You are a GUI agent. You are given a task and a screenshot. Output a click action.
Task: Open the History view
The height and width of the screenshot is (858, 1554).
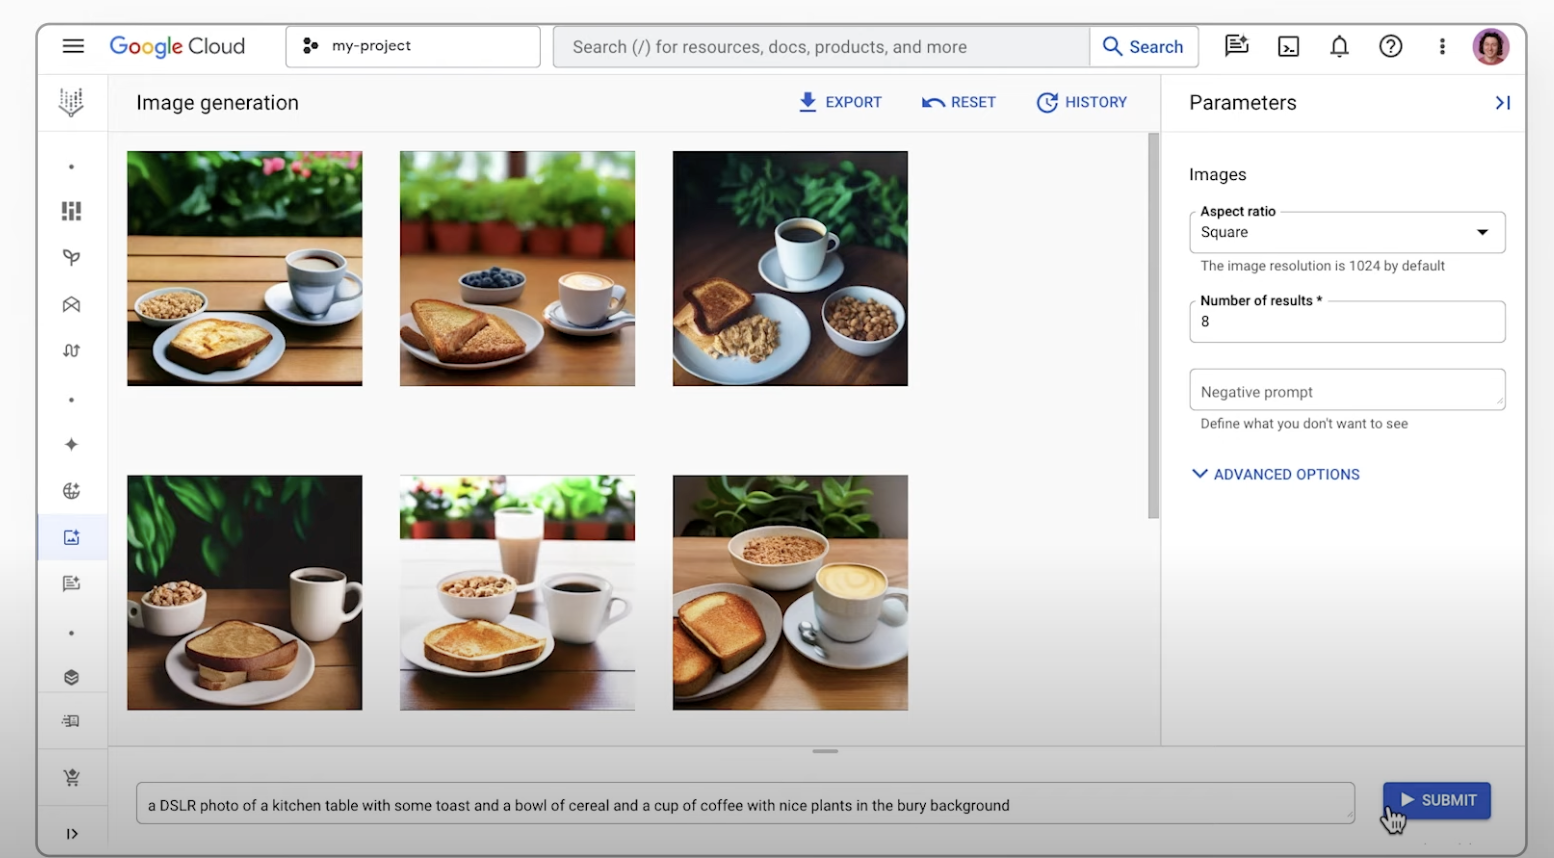(1081, 102)
